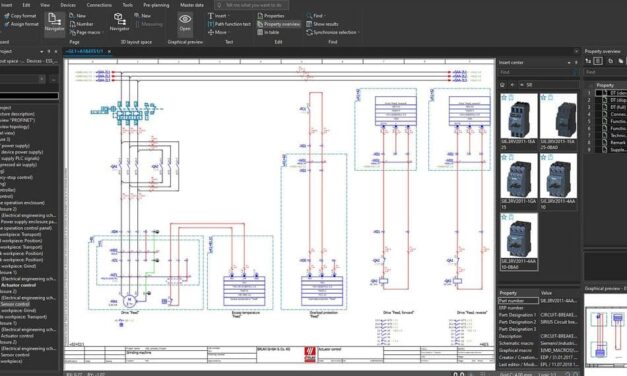Screen dimensions: 627x376
Task: Select 'Actuator control' bold item in tree
Action: (x=18, y=285)
